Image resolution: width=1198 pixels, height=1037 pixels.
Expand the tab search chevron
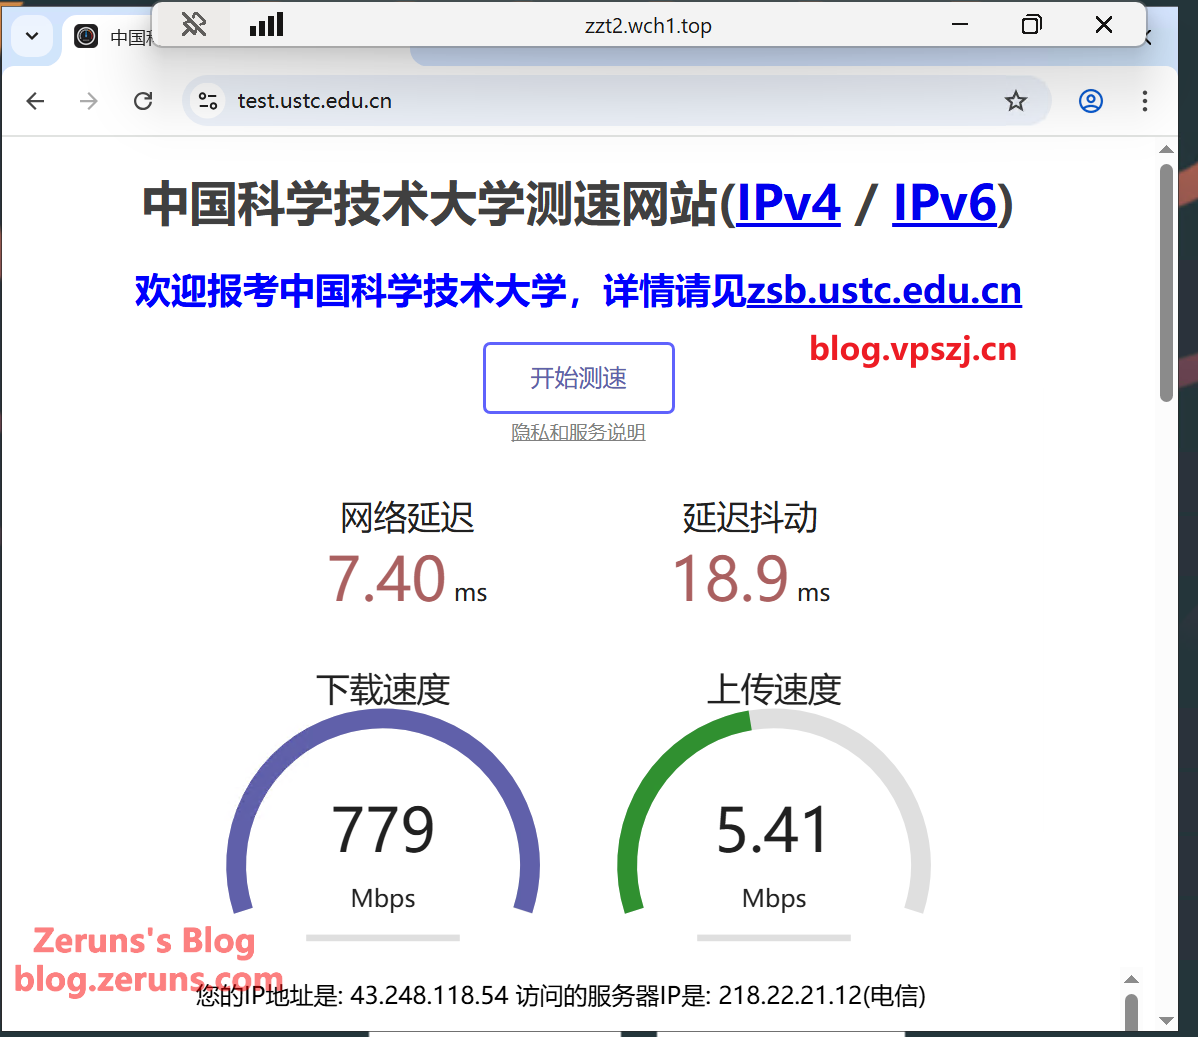coord(32,37)
